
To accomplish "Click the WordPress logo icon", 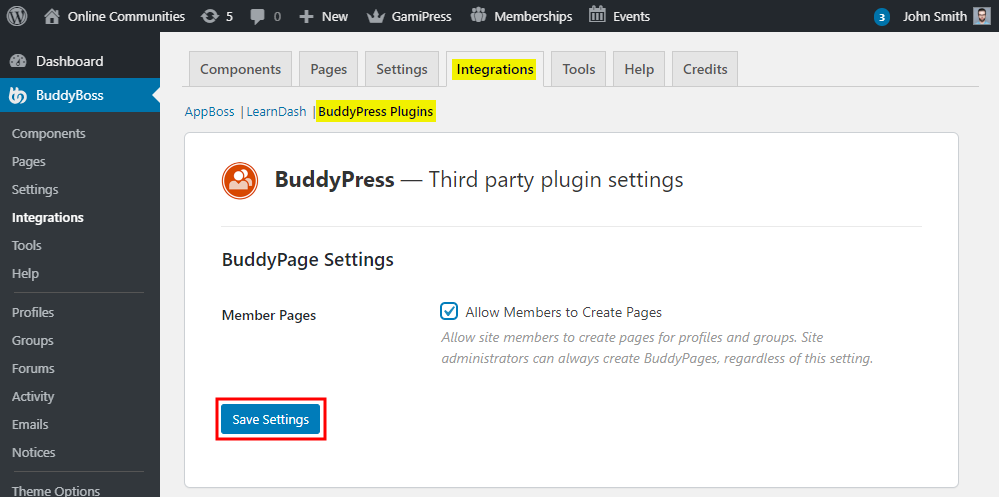I will [x=17, y=16].
